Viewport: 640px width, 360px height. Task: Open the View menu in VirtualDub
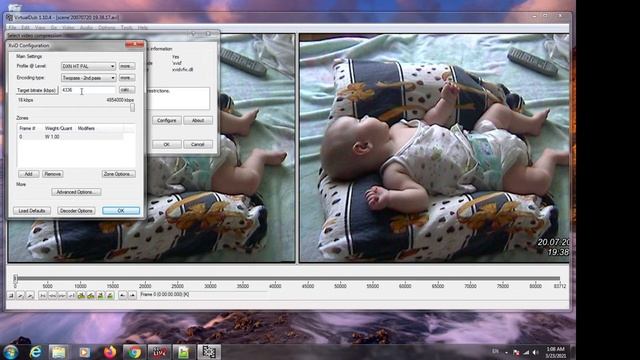(x=40, y=28)
